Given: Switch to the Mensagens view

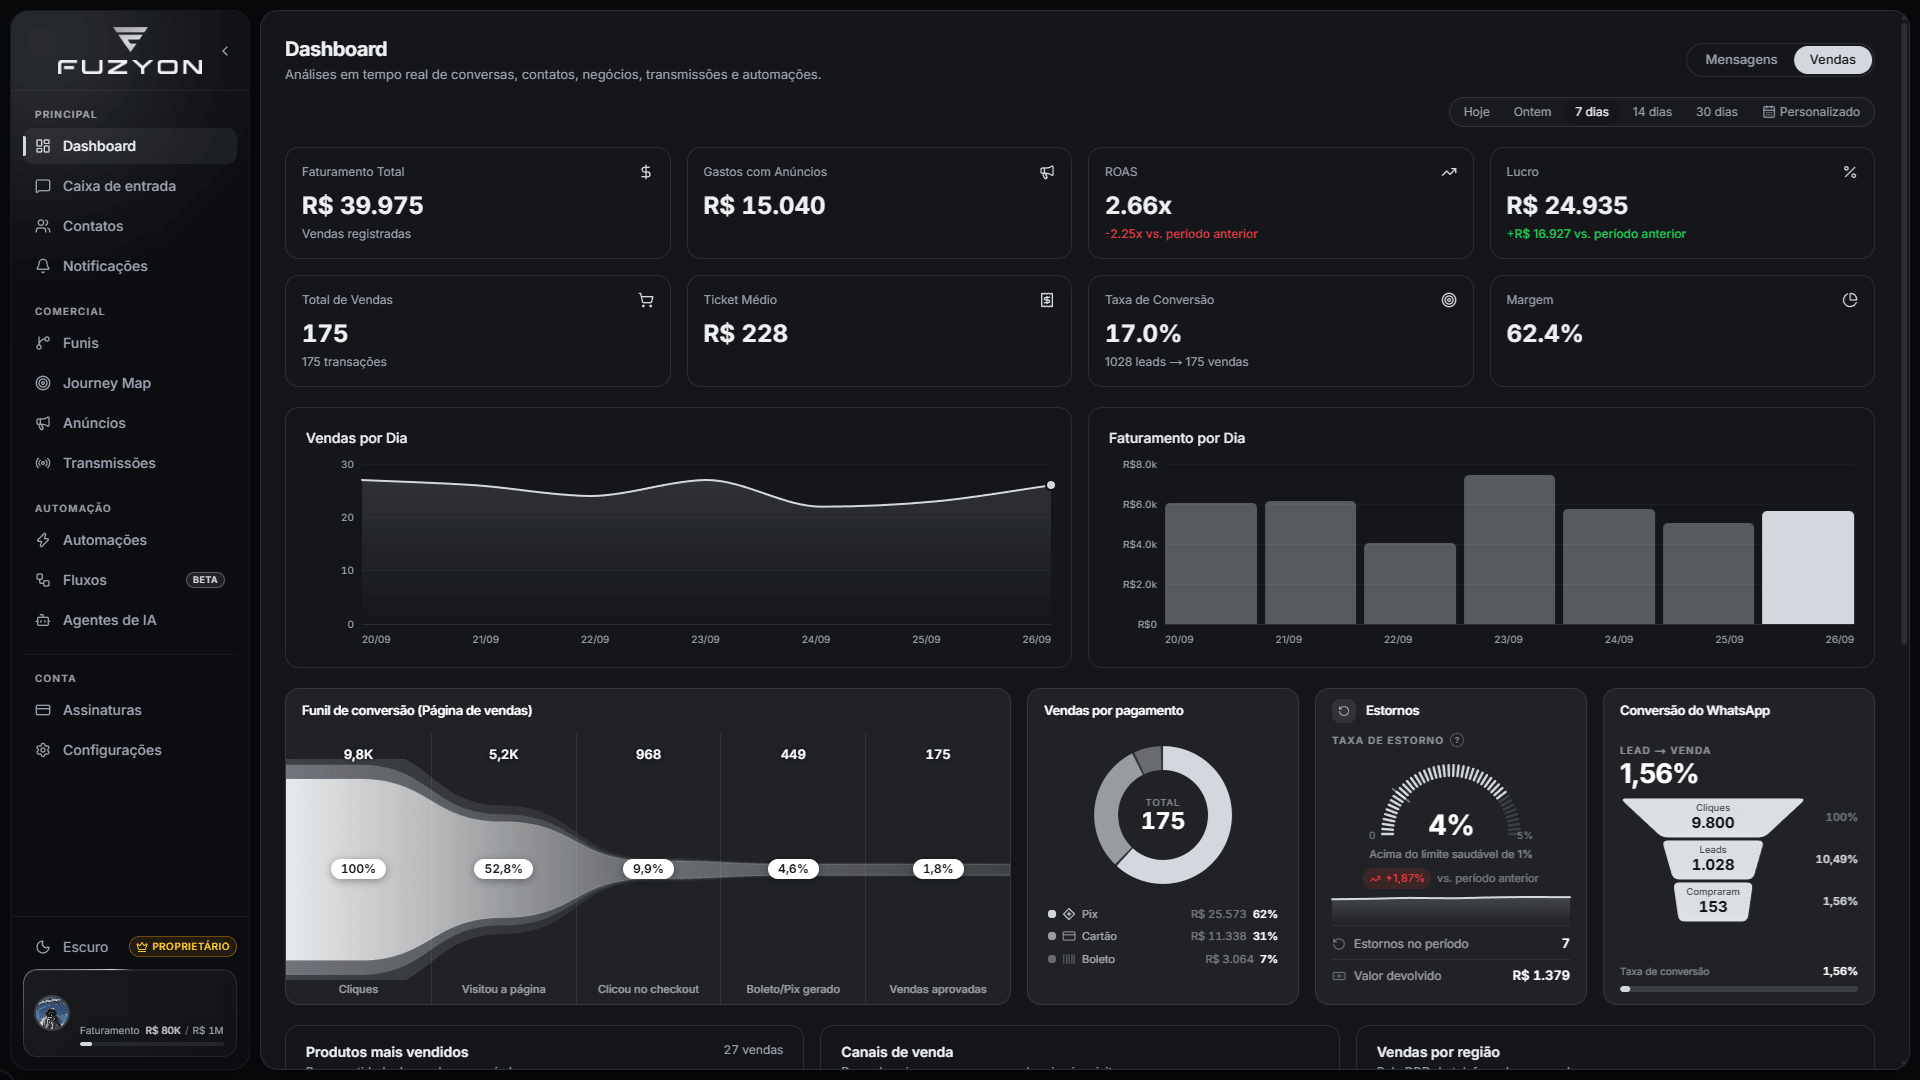Looking at the screenshot, I should (1741, 60).
